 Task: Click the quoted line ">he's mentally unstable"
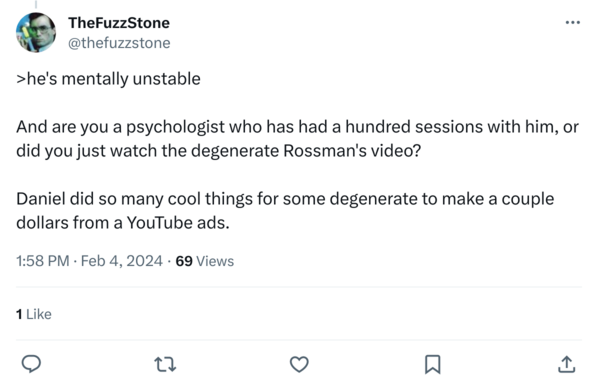(x=108, y=79)
